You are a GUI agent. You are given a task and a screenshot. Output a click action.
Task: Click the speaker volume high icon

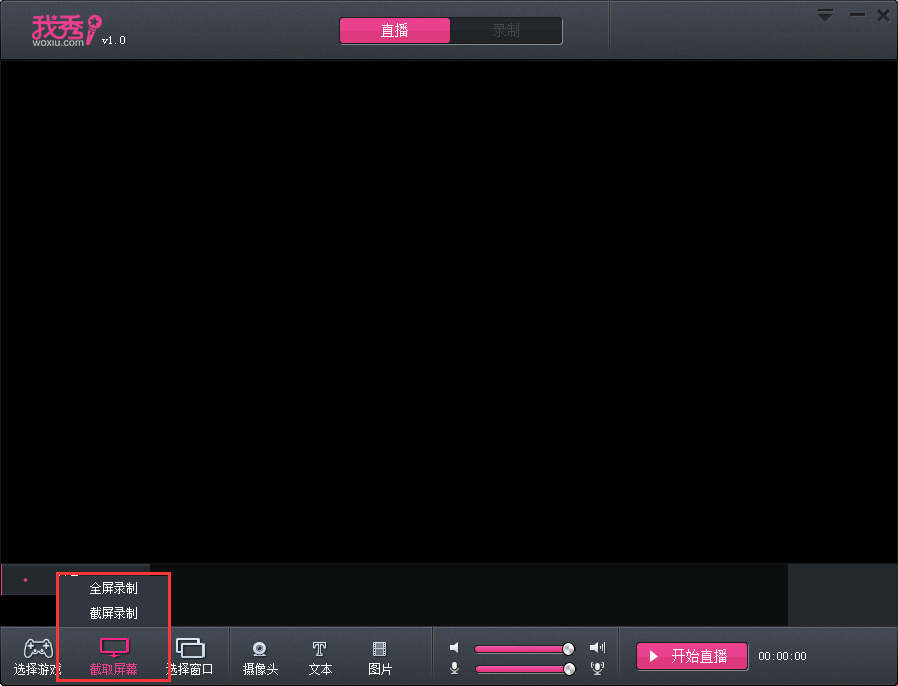click(x=598, y=648)
